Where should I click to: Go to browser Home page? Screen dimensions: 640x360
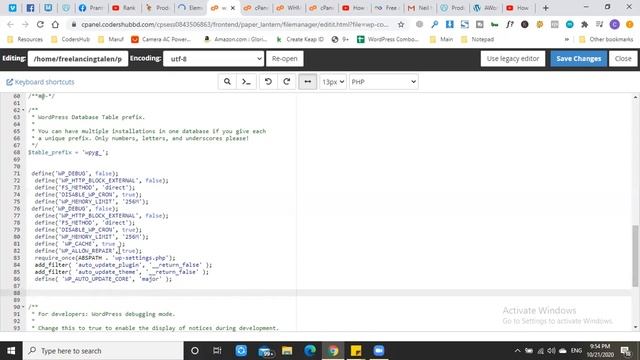(55, 24)
